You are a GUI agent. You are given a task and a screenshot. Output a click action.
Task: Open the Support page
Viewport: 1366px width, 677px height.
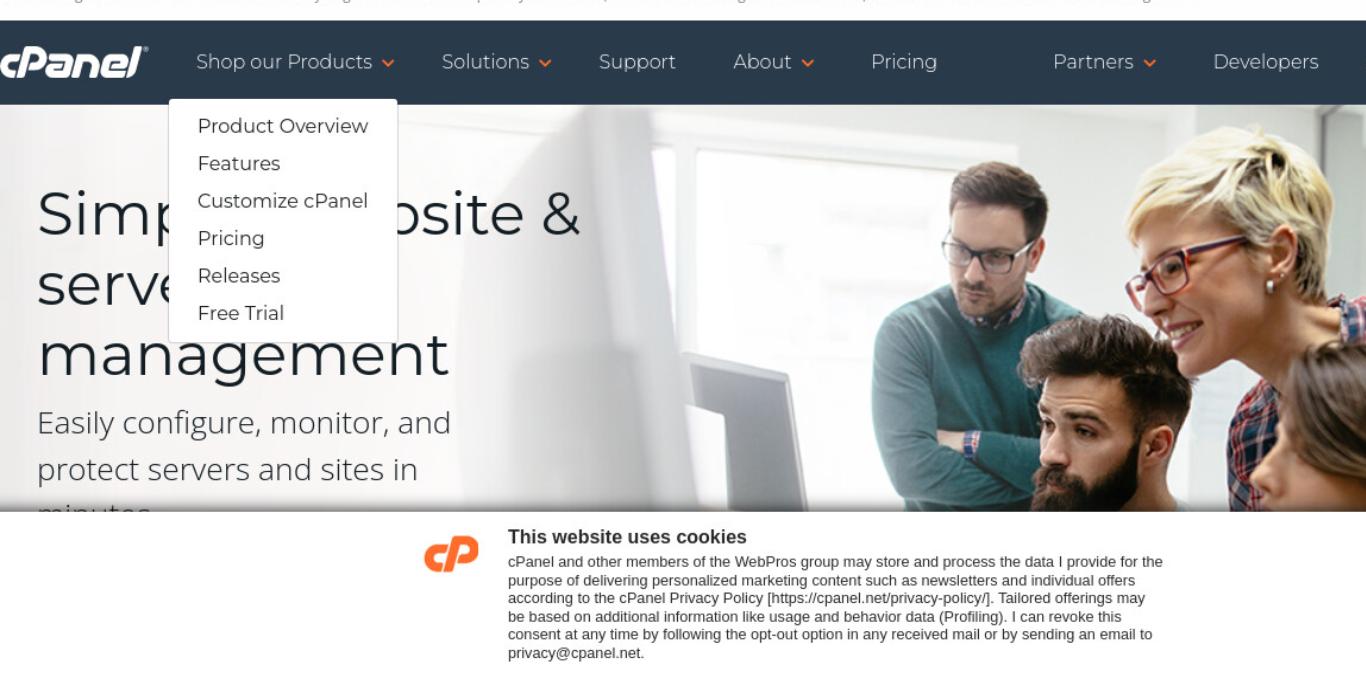pos(637,62)
